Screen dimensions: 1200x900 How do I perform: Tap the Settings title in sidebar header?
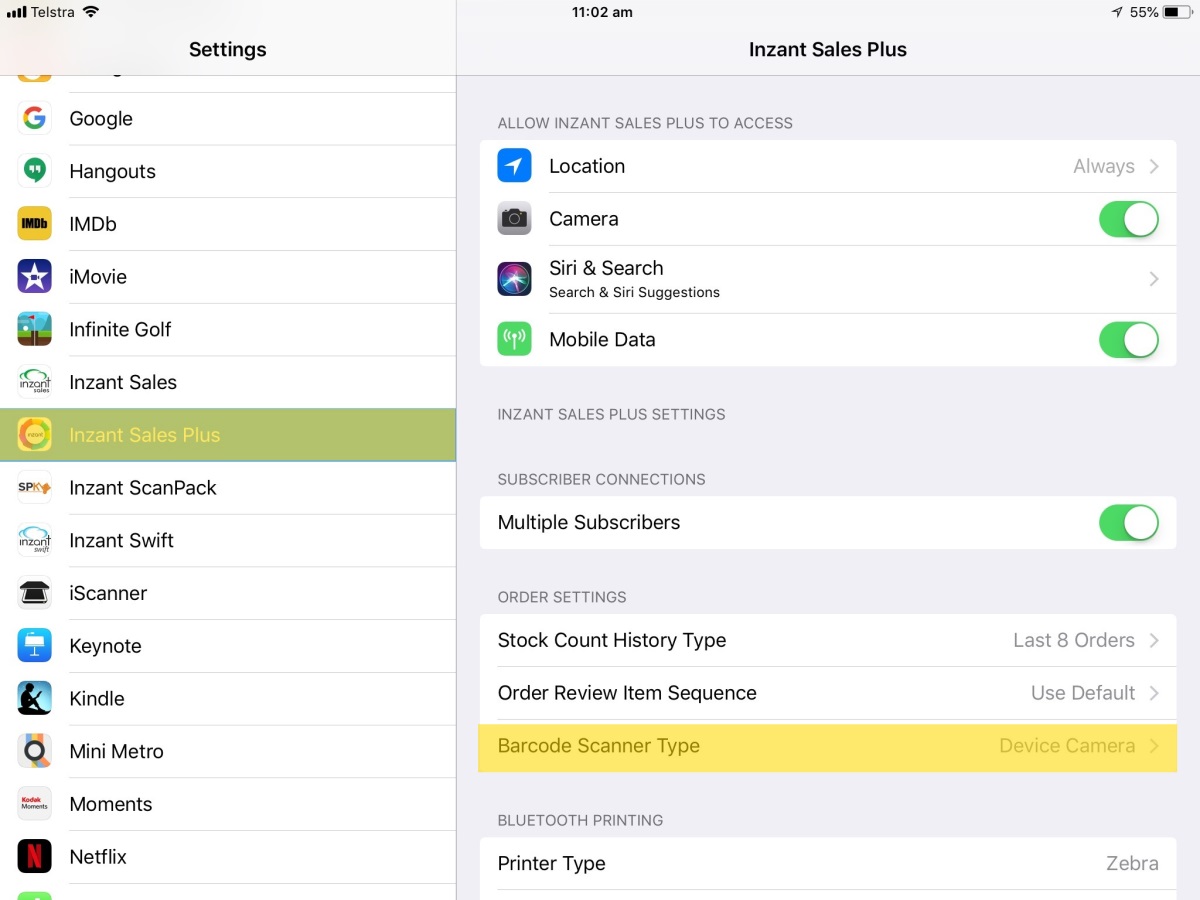[x=228, y=49]
